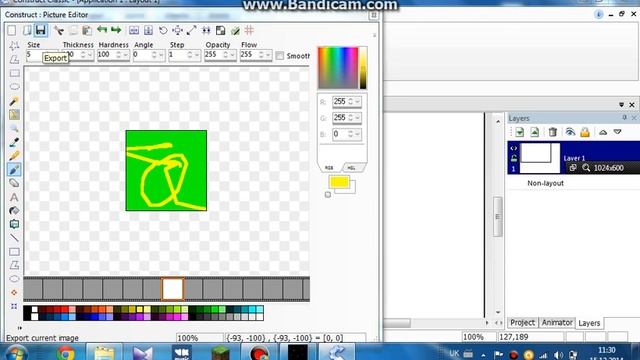The width and height of the screenshot is (640, 360).
Task: Open the Step dropdown arrow
Action: tap(196, 55)
